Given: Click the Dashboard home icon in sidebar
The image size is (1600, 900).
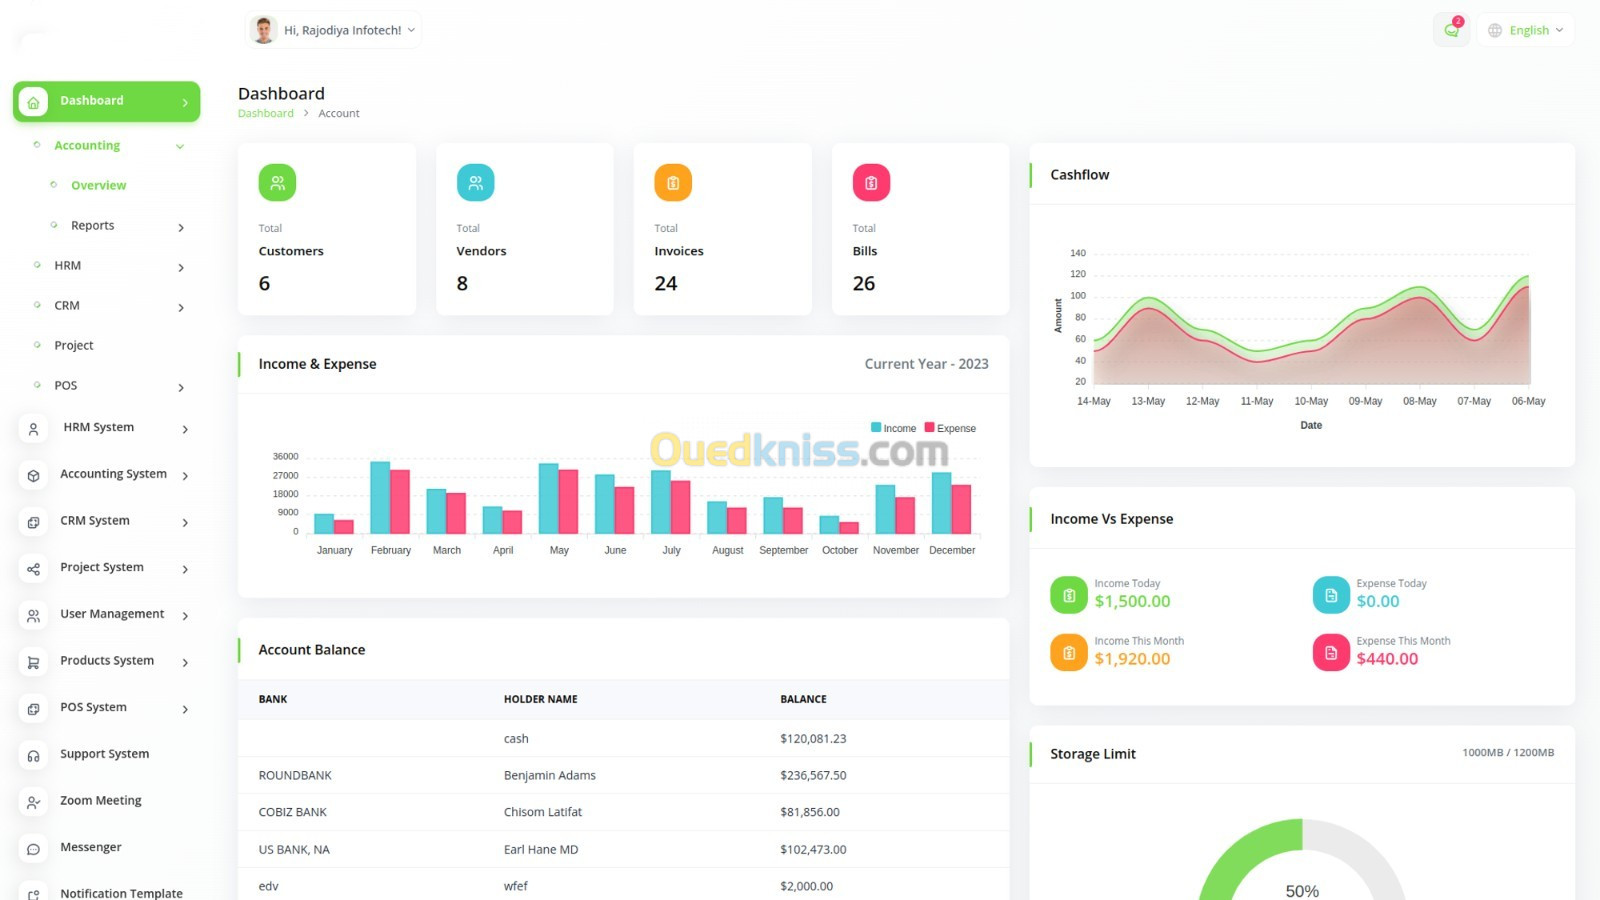Looking at the screenshot, I should pos(33,102).
